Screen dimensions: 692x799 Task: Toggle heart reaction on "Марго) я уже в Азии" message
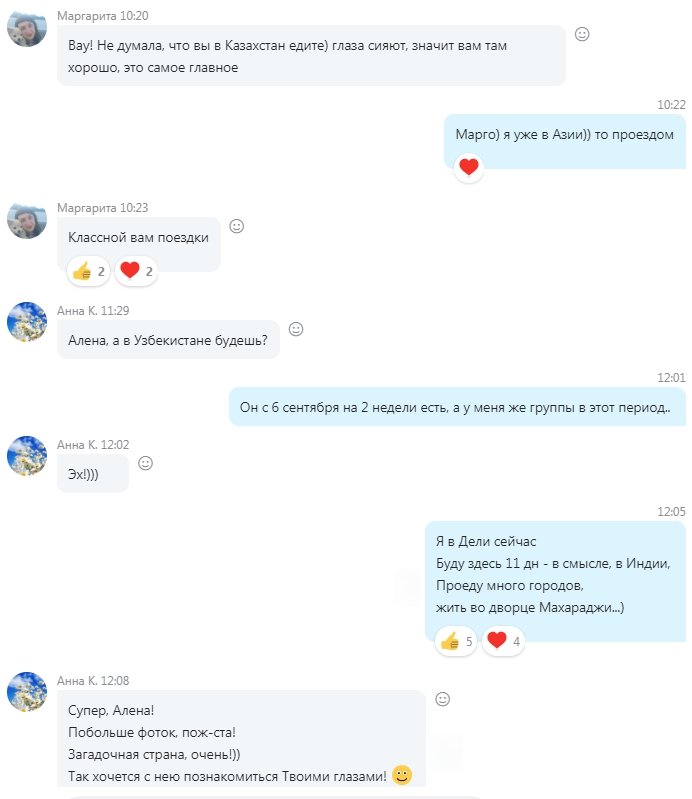(x=469, y=167)
